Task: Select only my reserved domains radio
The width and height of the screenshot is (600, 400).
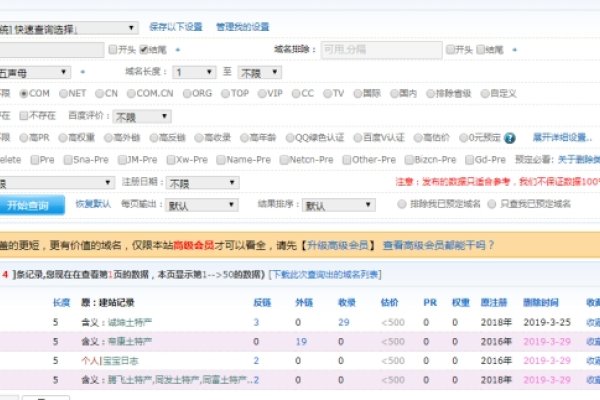Action: [492, 204]
